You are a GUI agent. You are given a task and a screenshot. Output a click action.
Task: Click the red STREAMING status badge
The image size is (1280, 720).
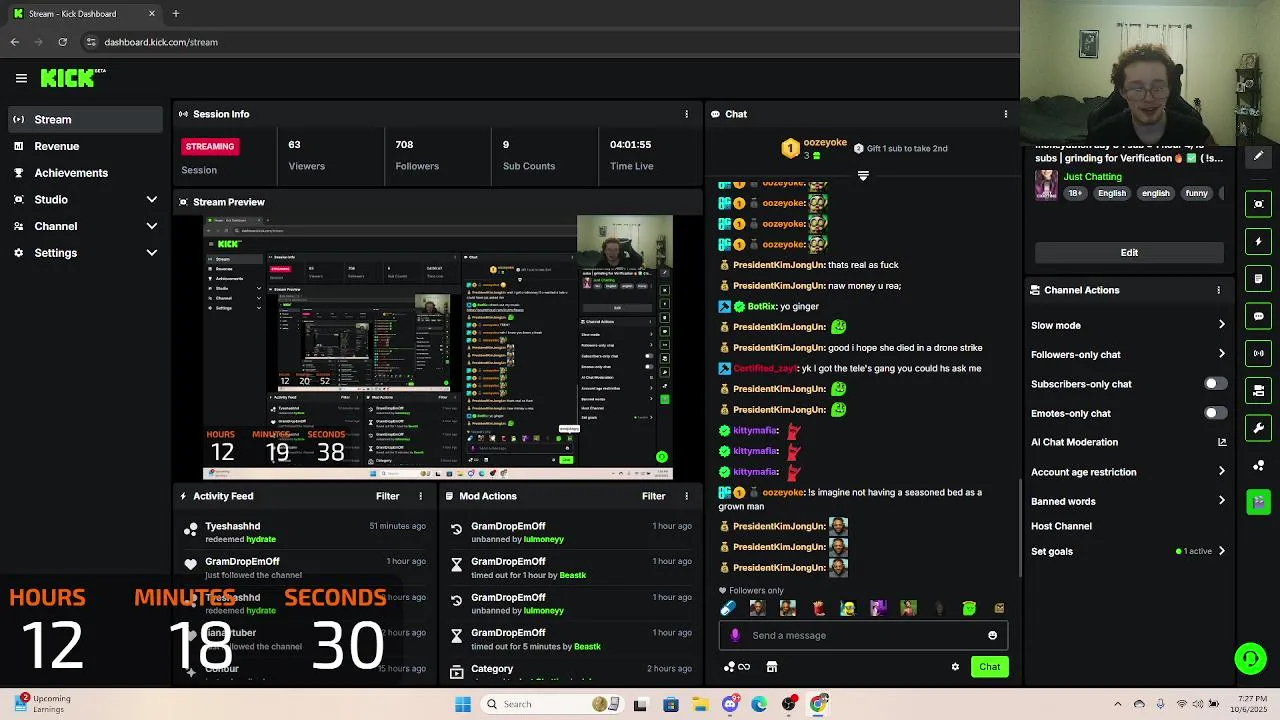point(209,146)
